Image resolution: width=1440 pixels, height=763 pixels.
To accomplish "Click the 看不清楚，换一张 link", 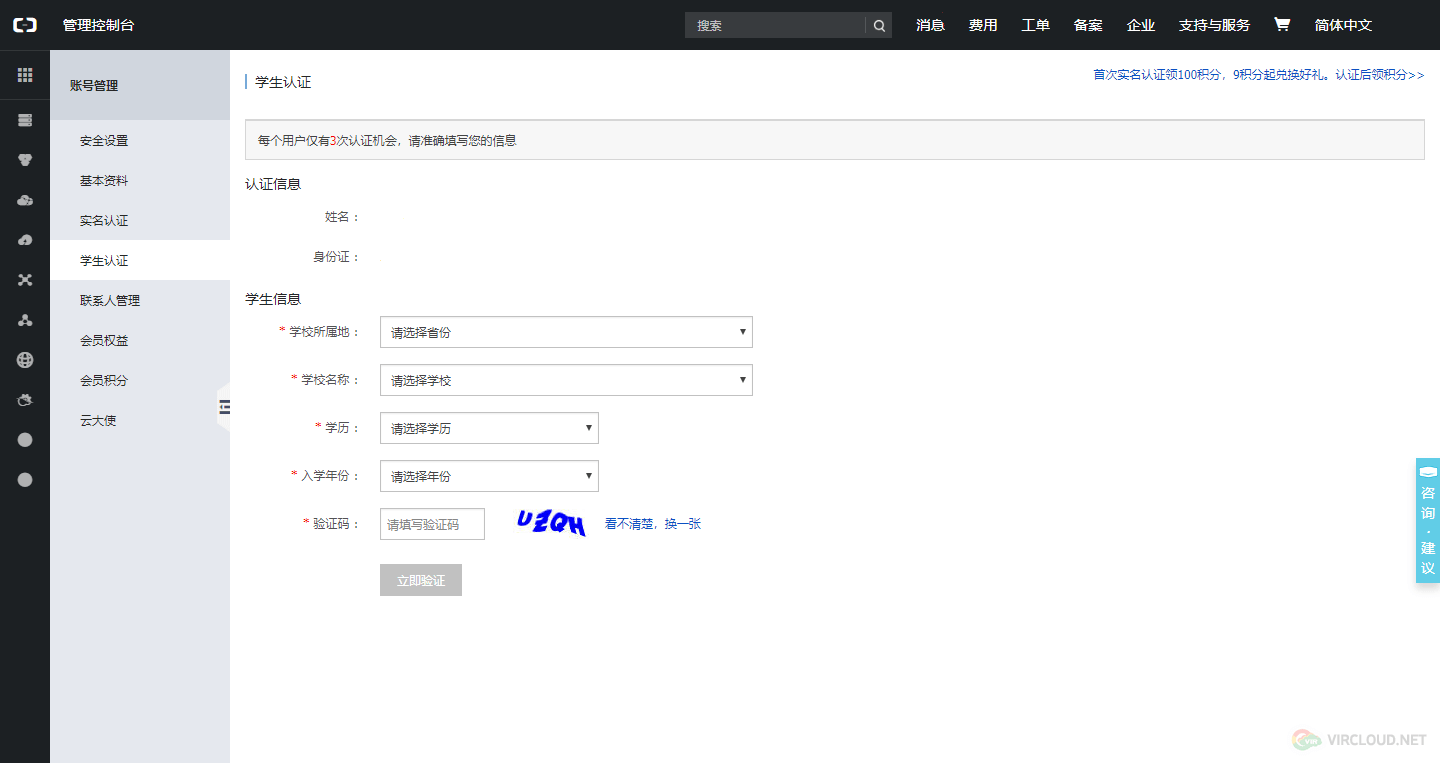I will (x=653, y=523).
